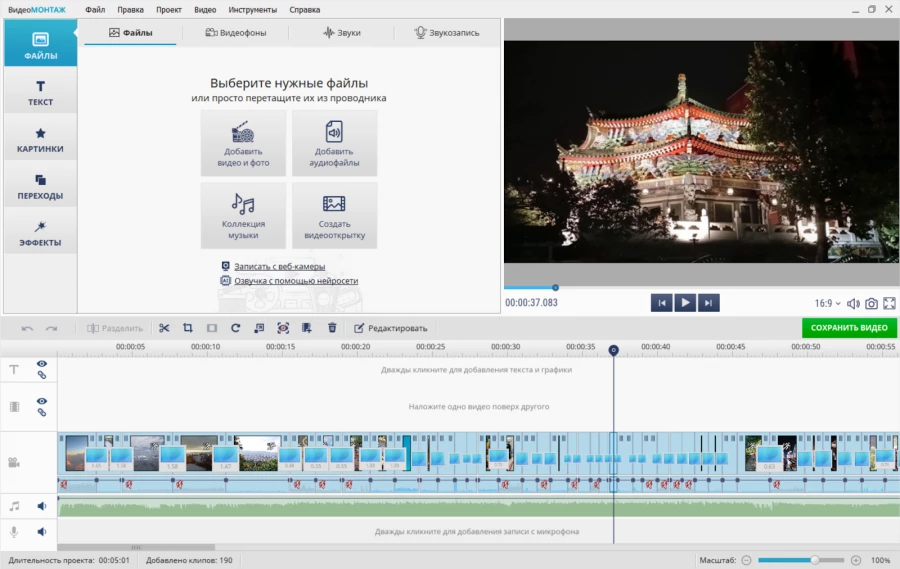Open Коллекция музыки
The width and height of the screenshot is (900, 569).
pyautogui.click(x=243, y=215)
